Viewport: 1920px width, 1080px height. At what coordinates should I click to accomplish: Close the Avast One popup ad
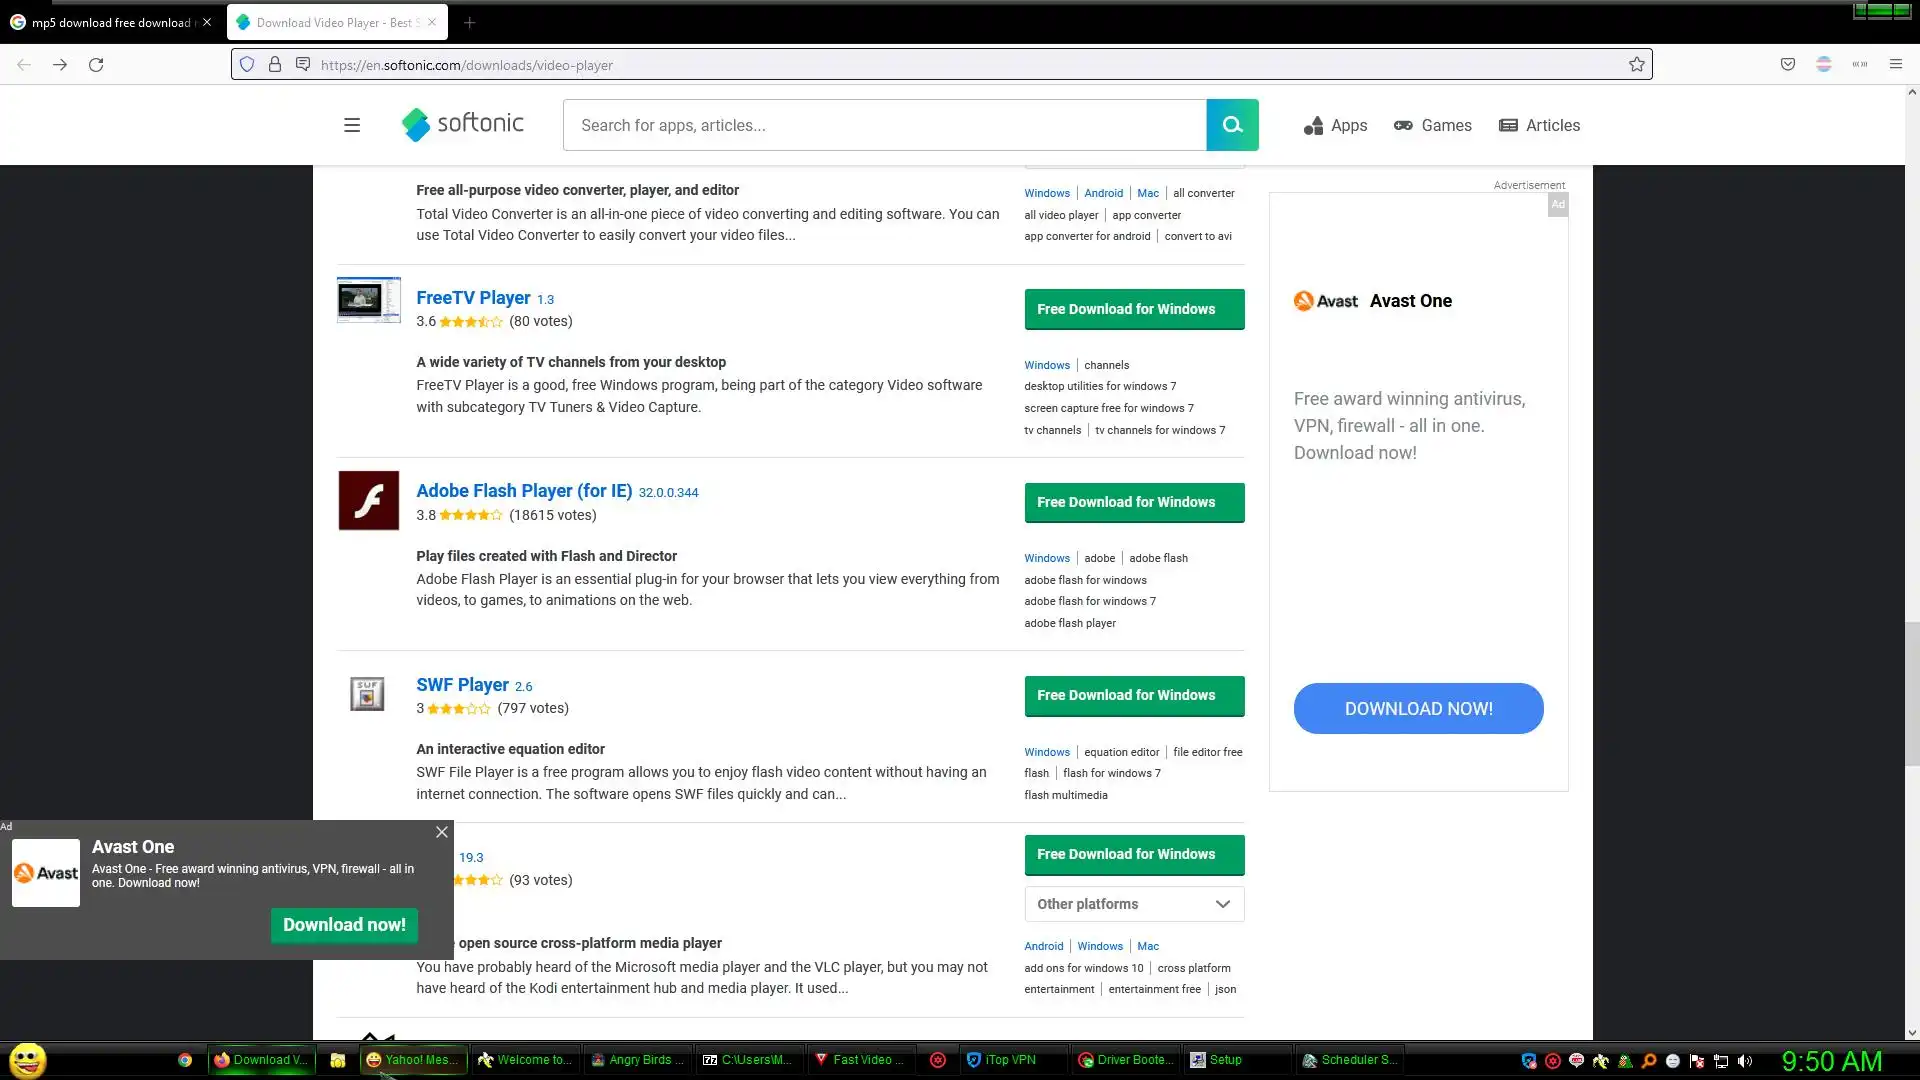(441, 832)
